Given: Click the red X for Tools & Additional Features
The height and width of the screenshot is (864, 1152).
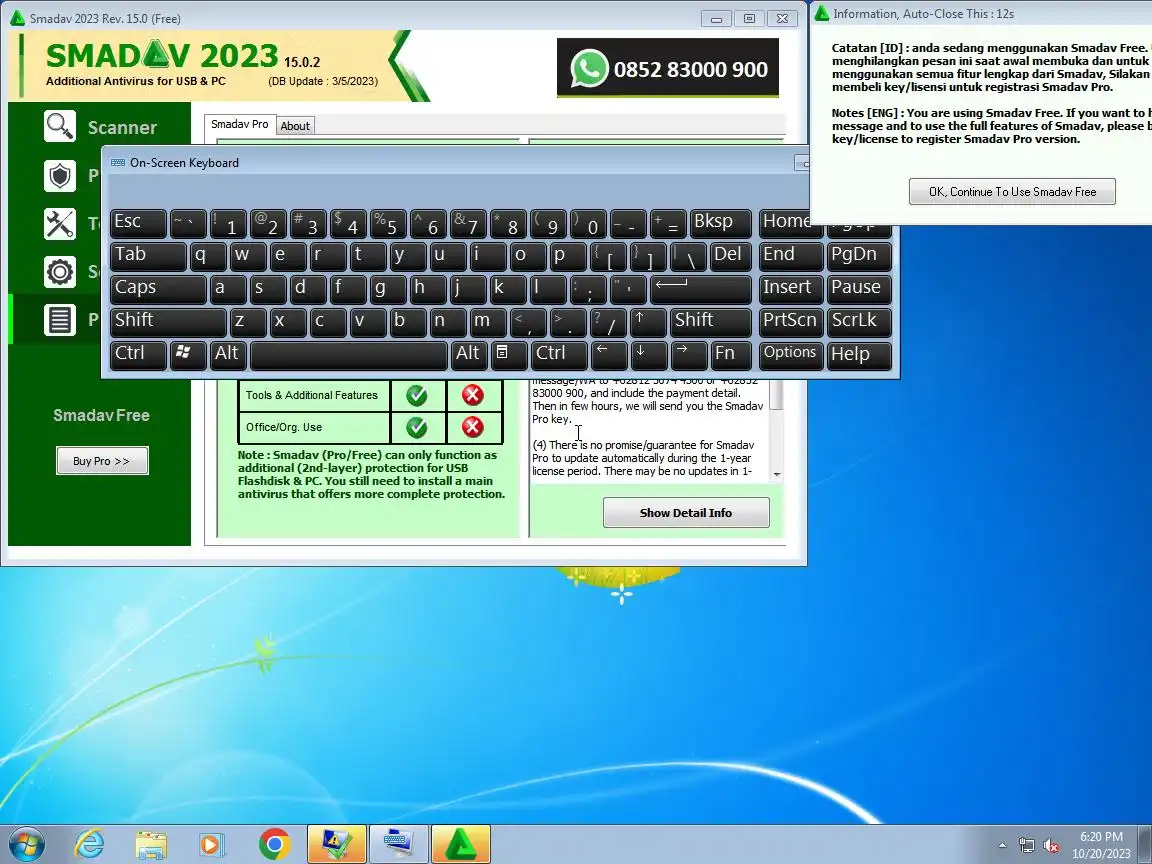Looking at the screenshot, I should (x=472, y=395).
